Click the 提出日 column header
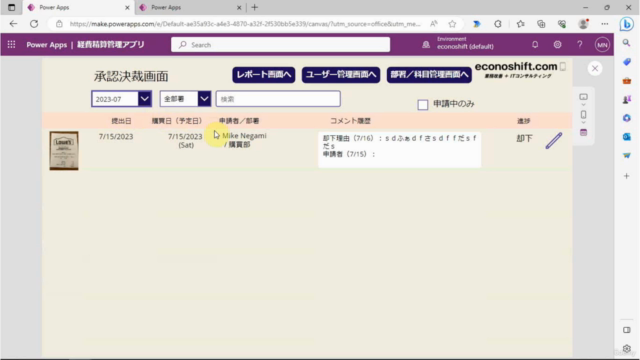 tap(121, 121)
